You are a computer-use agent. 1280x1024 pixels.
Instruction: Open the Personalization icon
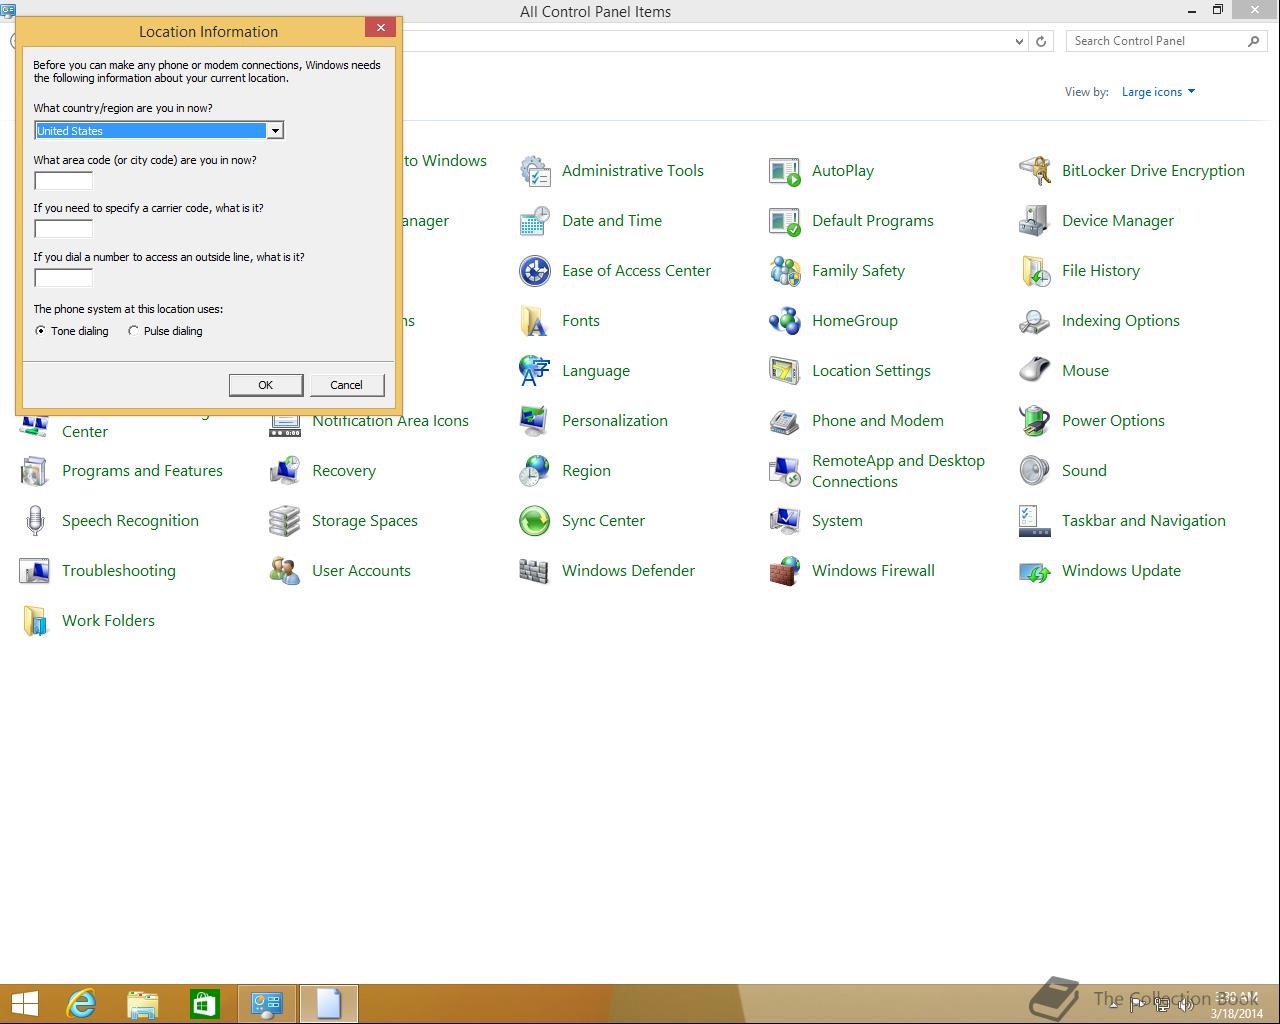coord(535,421)
